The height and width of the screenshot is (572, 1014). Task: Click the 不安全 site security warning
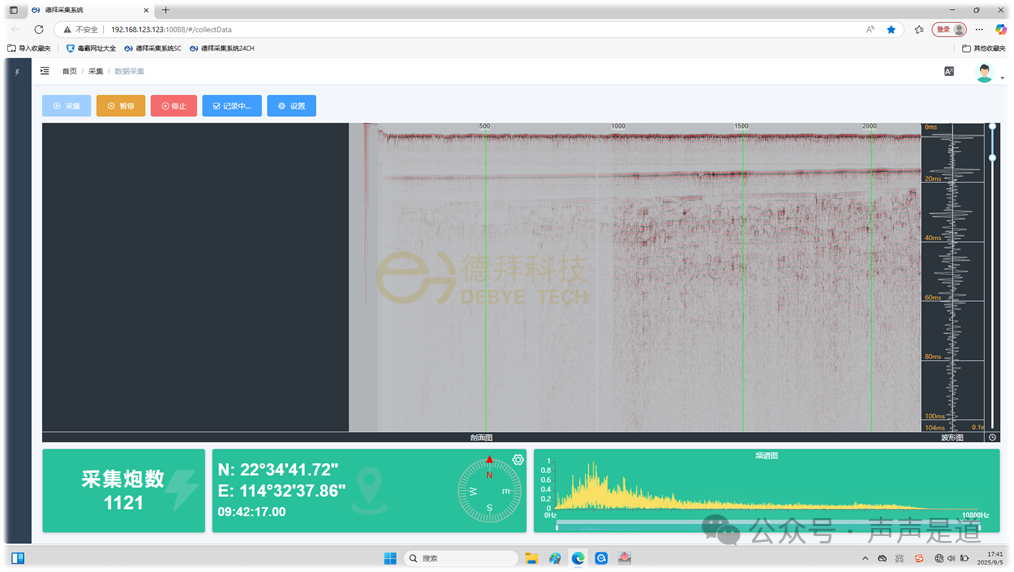click(x=81, y=30)
